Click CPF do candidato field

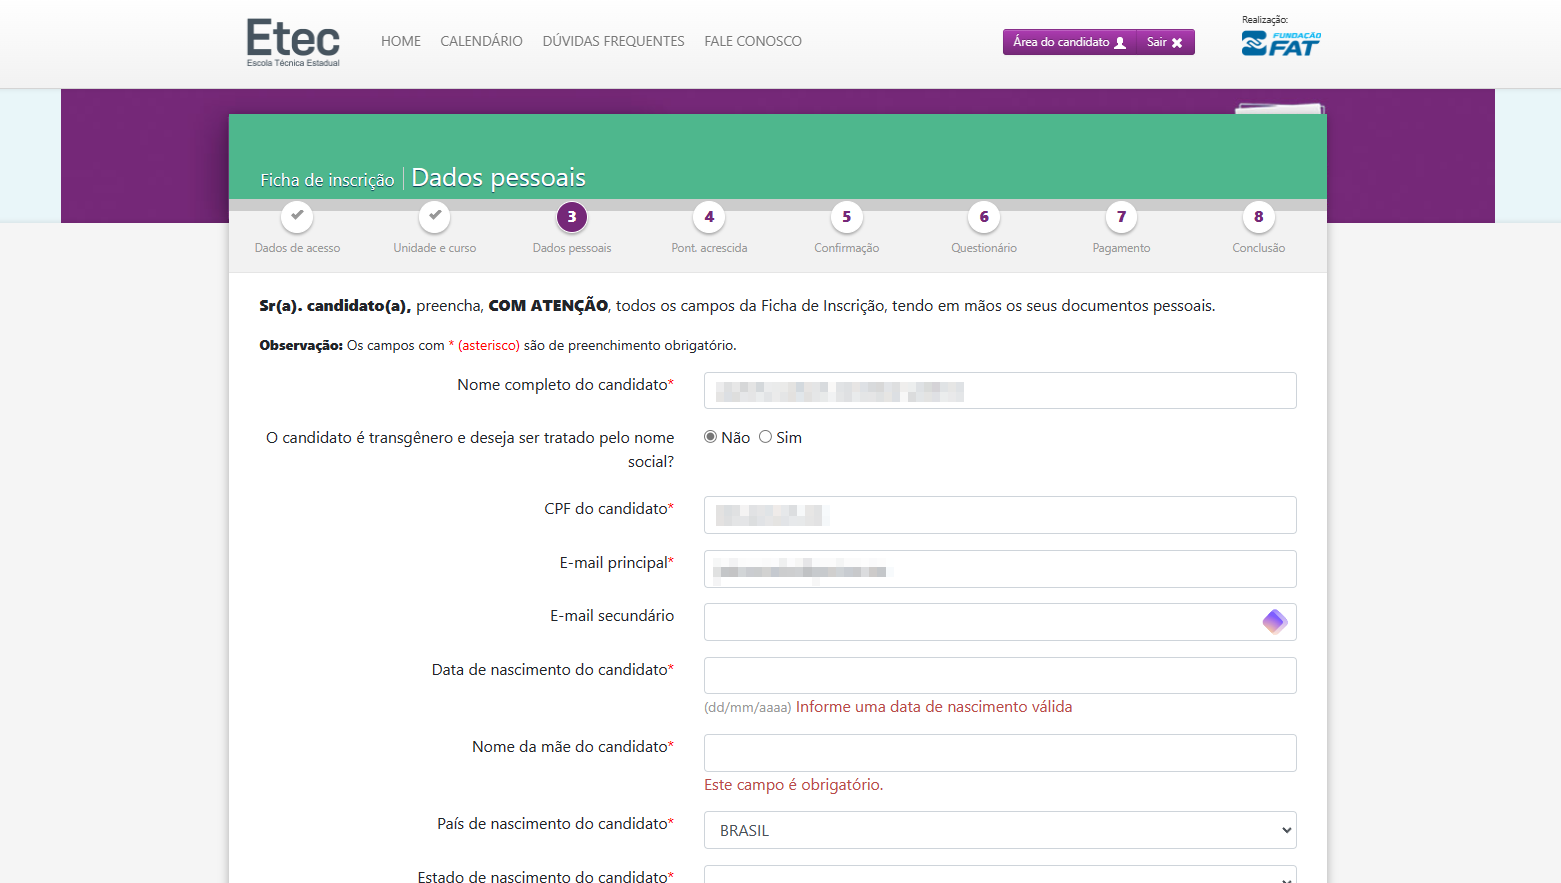[x=1000, y=515]
